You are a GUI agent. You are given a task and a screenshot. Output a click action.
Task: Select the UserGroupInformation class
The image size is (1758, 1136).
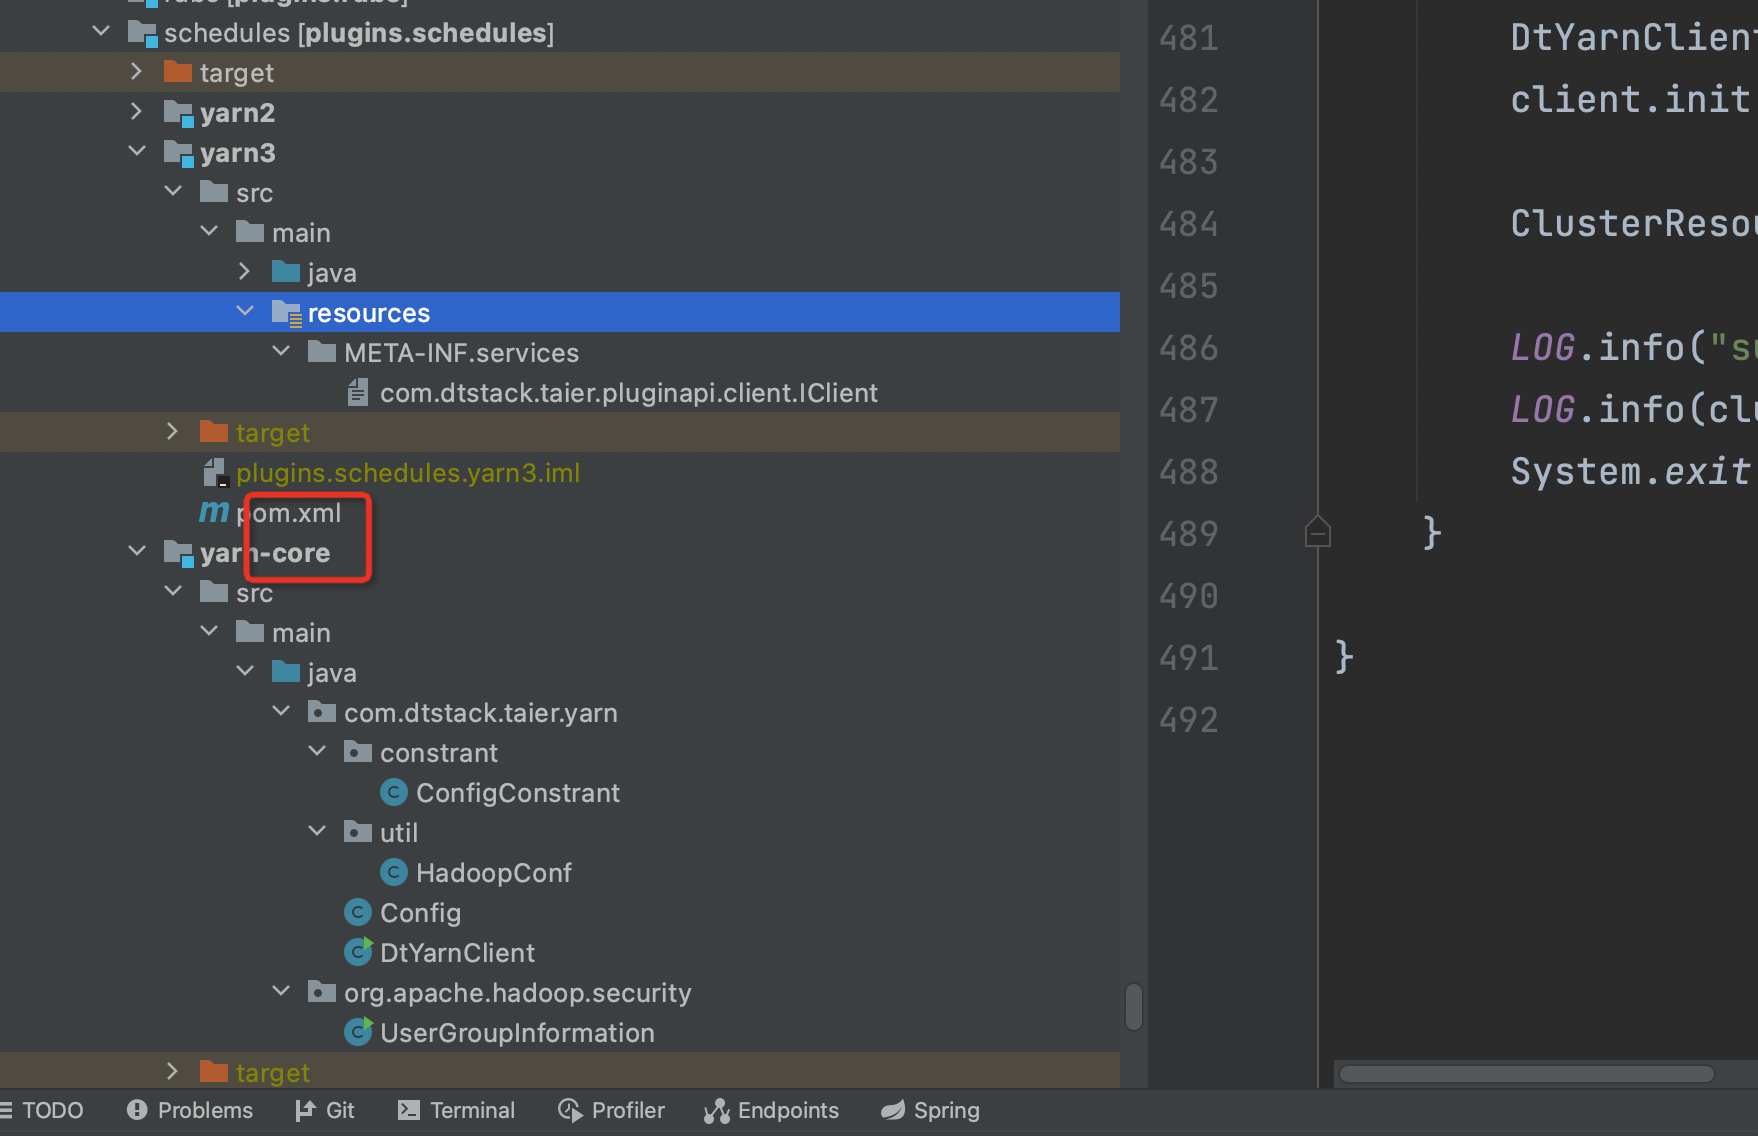[x=517, y=1032]
